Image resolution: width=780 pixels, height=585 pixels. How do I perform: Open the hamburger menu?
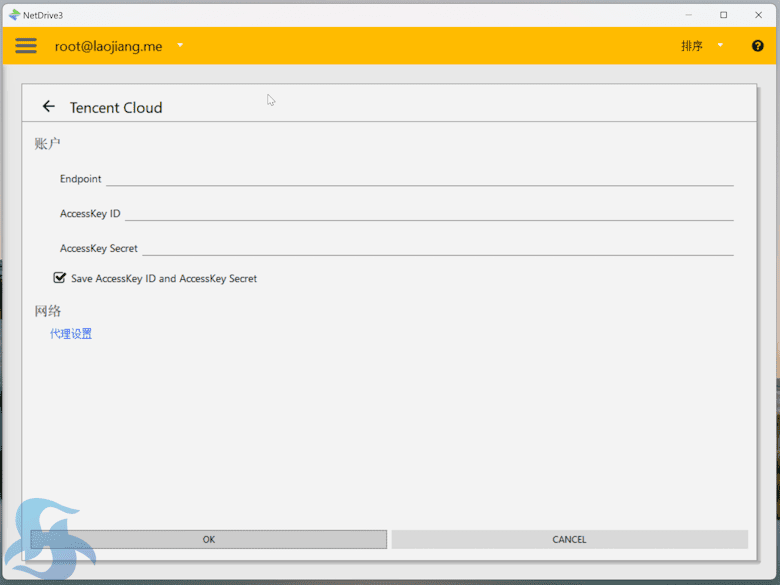(x=26, y=46)
